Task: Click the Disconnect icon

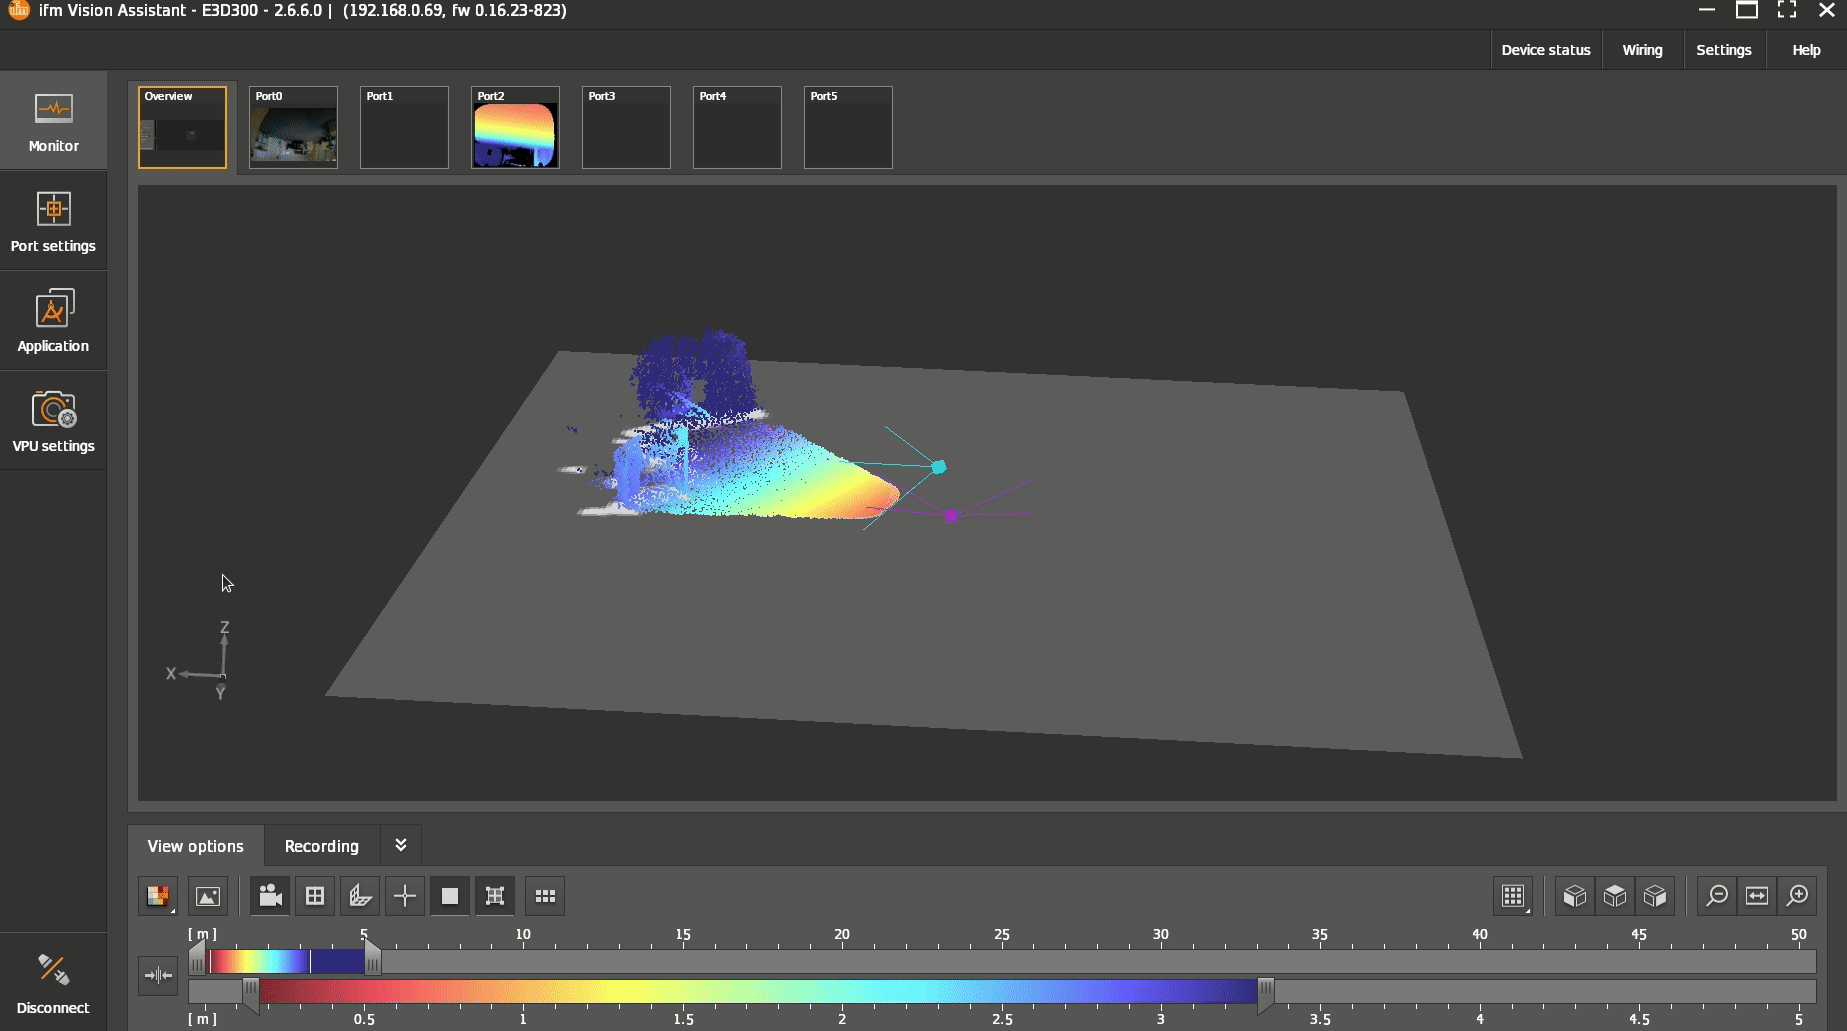Action: pyautogui.click(x=53, y=982)
